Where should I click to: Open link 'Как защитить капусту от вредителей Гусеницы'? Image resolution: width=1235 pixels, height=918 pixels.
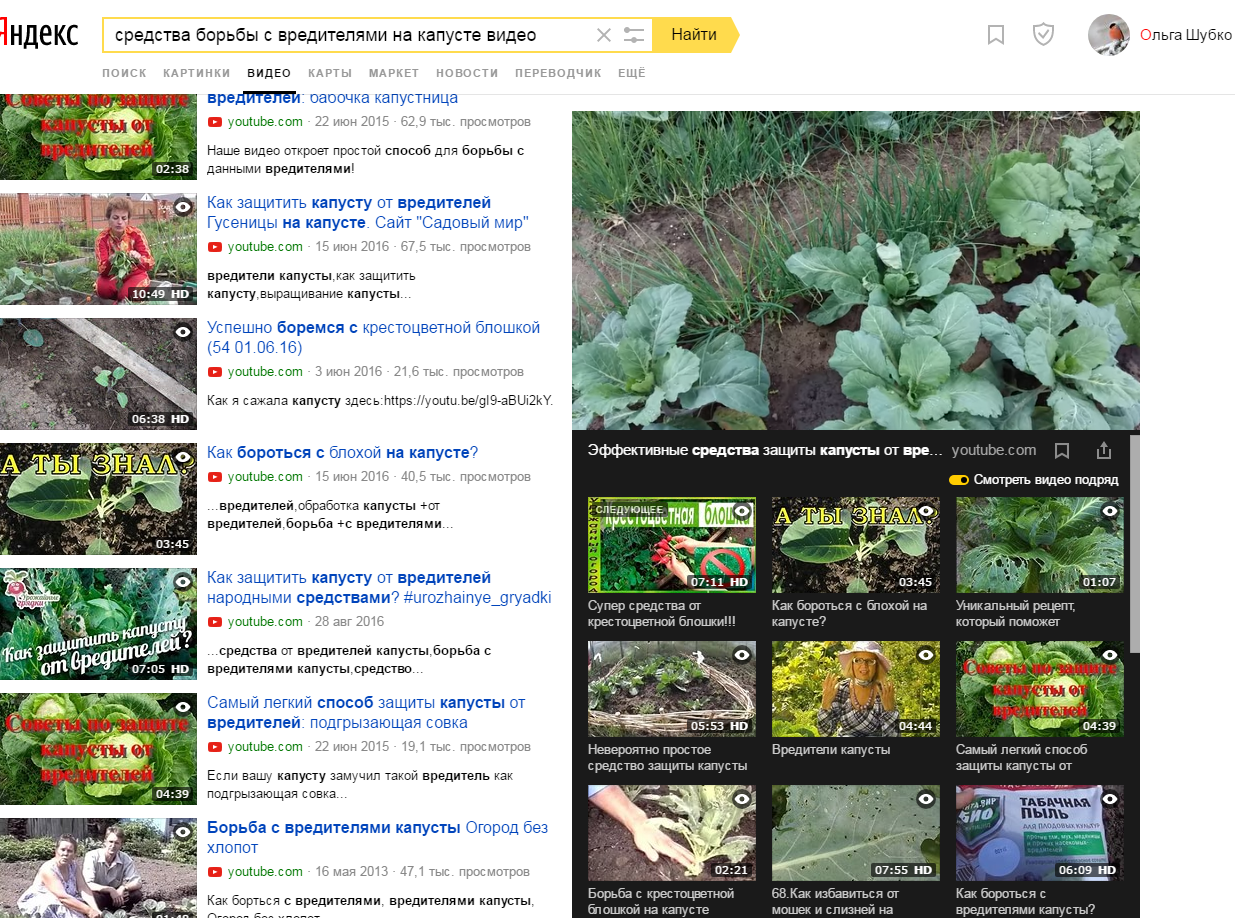pyautogui.click(x=368, y=212)
